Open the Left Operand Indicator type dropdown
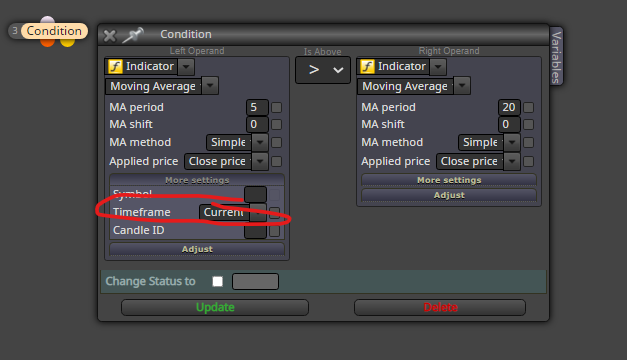Image resolution: width=627 pixels, height=360 pixels. (186, 67)
